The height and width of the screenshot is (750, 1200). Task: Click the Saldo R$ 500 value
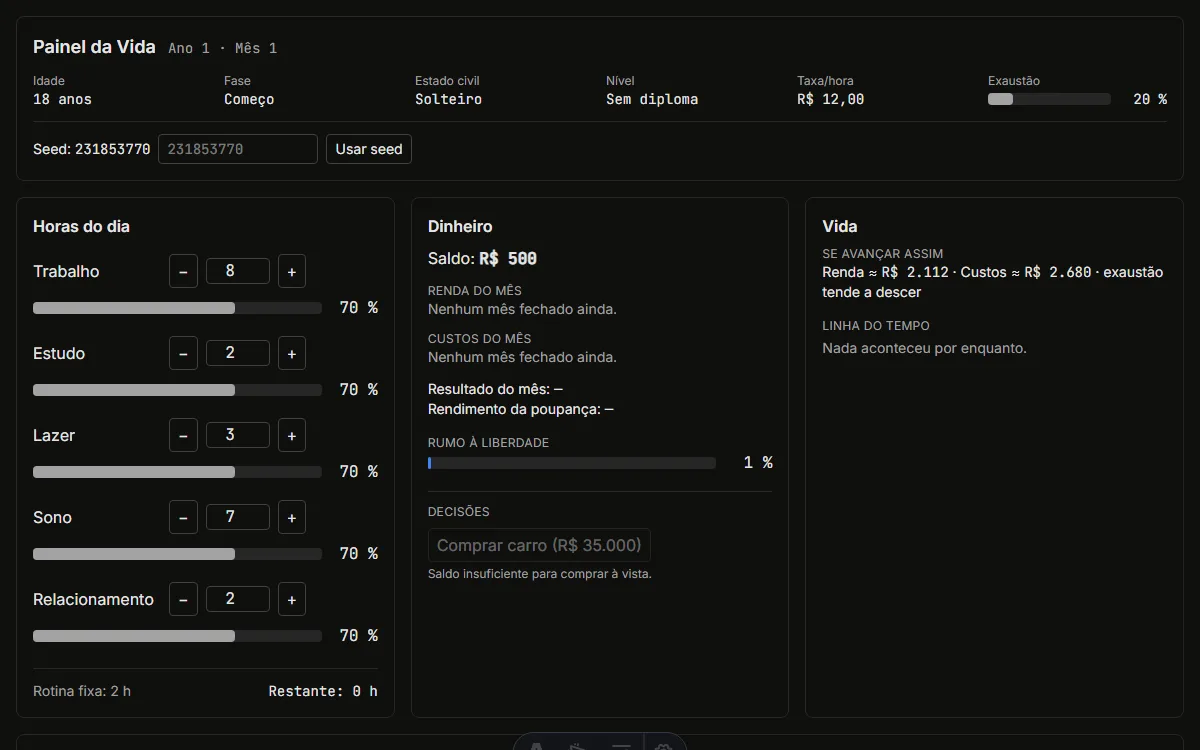click(x=508, y=258)
